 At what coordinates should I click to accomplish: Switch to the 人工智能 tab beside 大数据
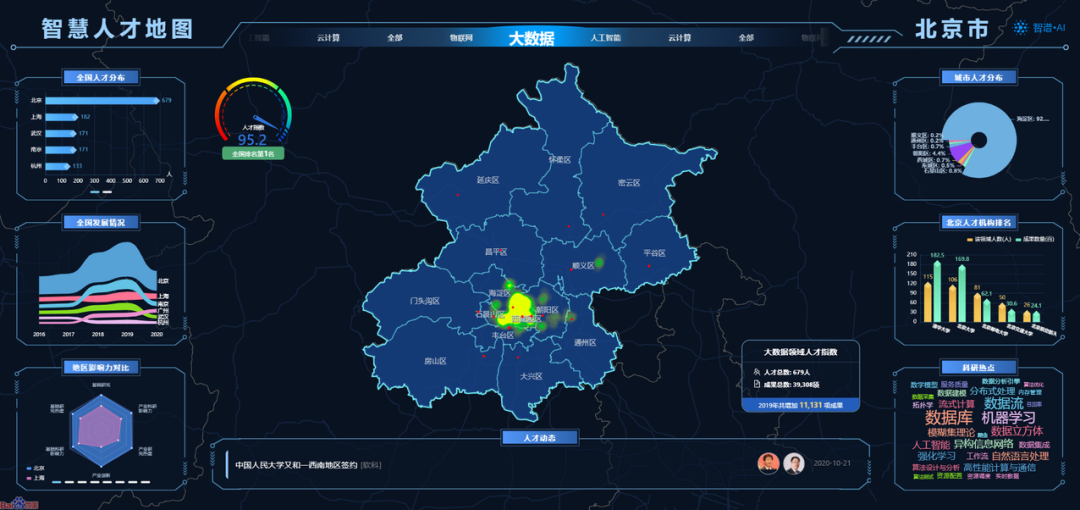coord(605,38)
